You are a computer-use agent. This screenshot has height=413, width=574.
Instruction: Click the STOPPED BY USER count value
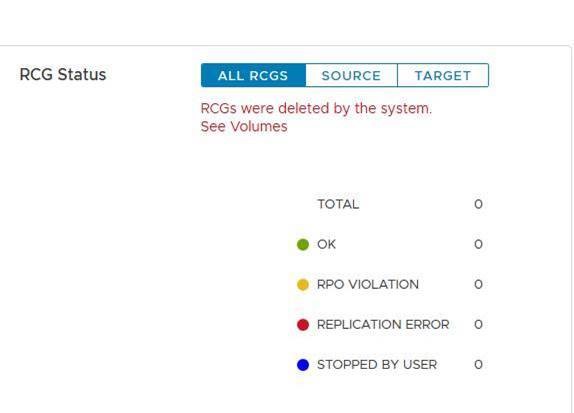(478, 365)
